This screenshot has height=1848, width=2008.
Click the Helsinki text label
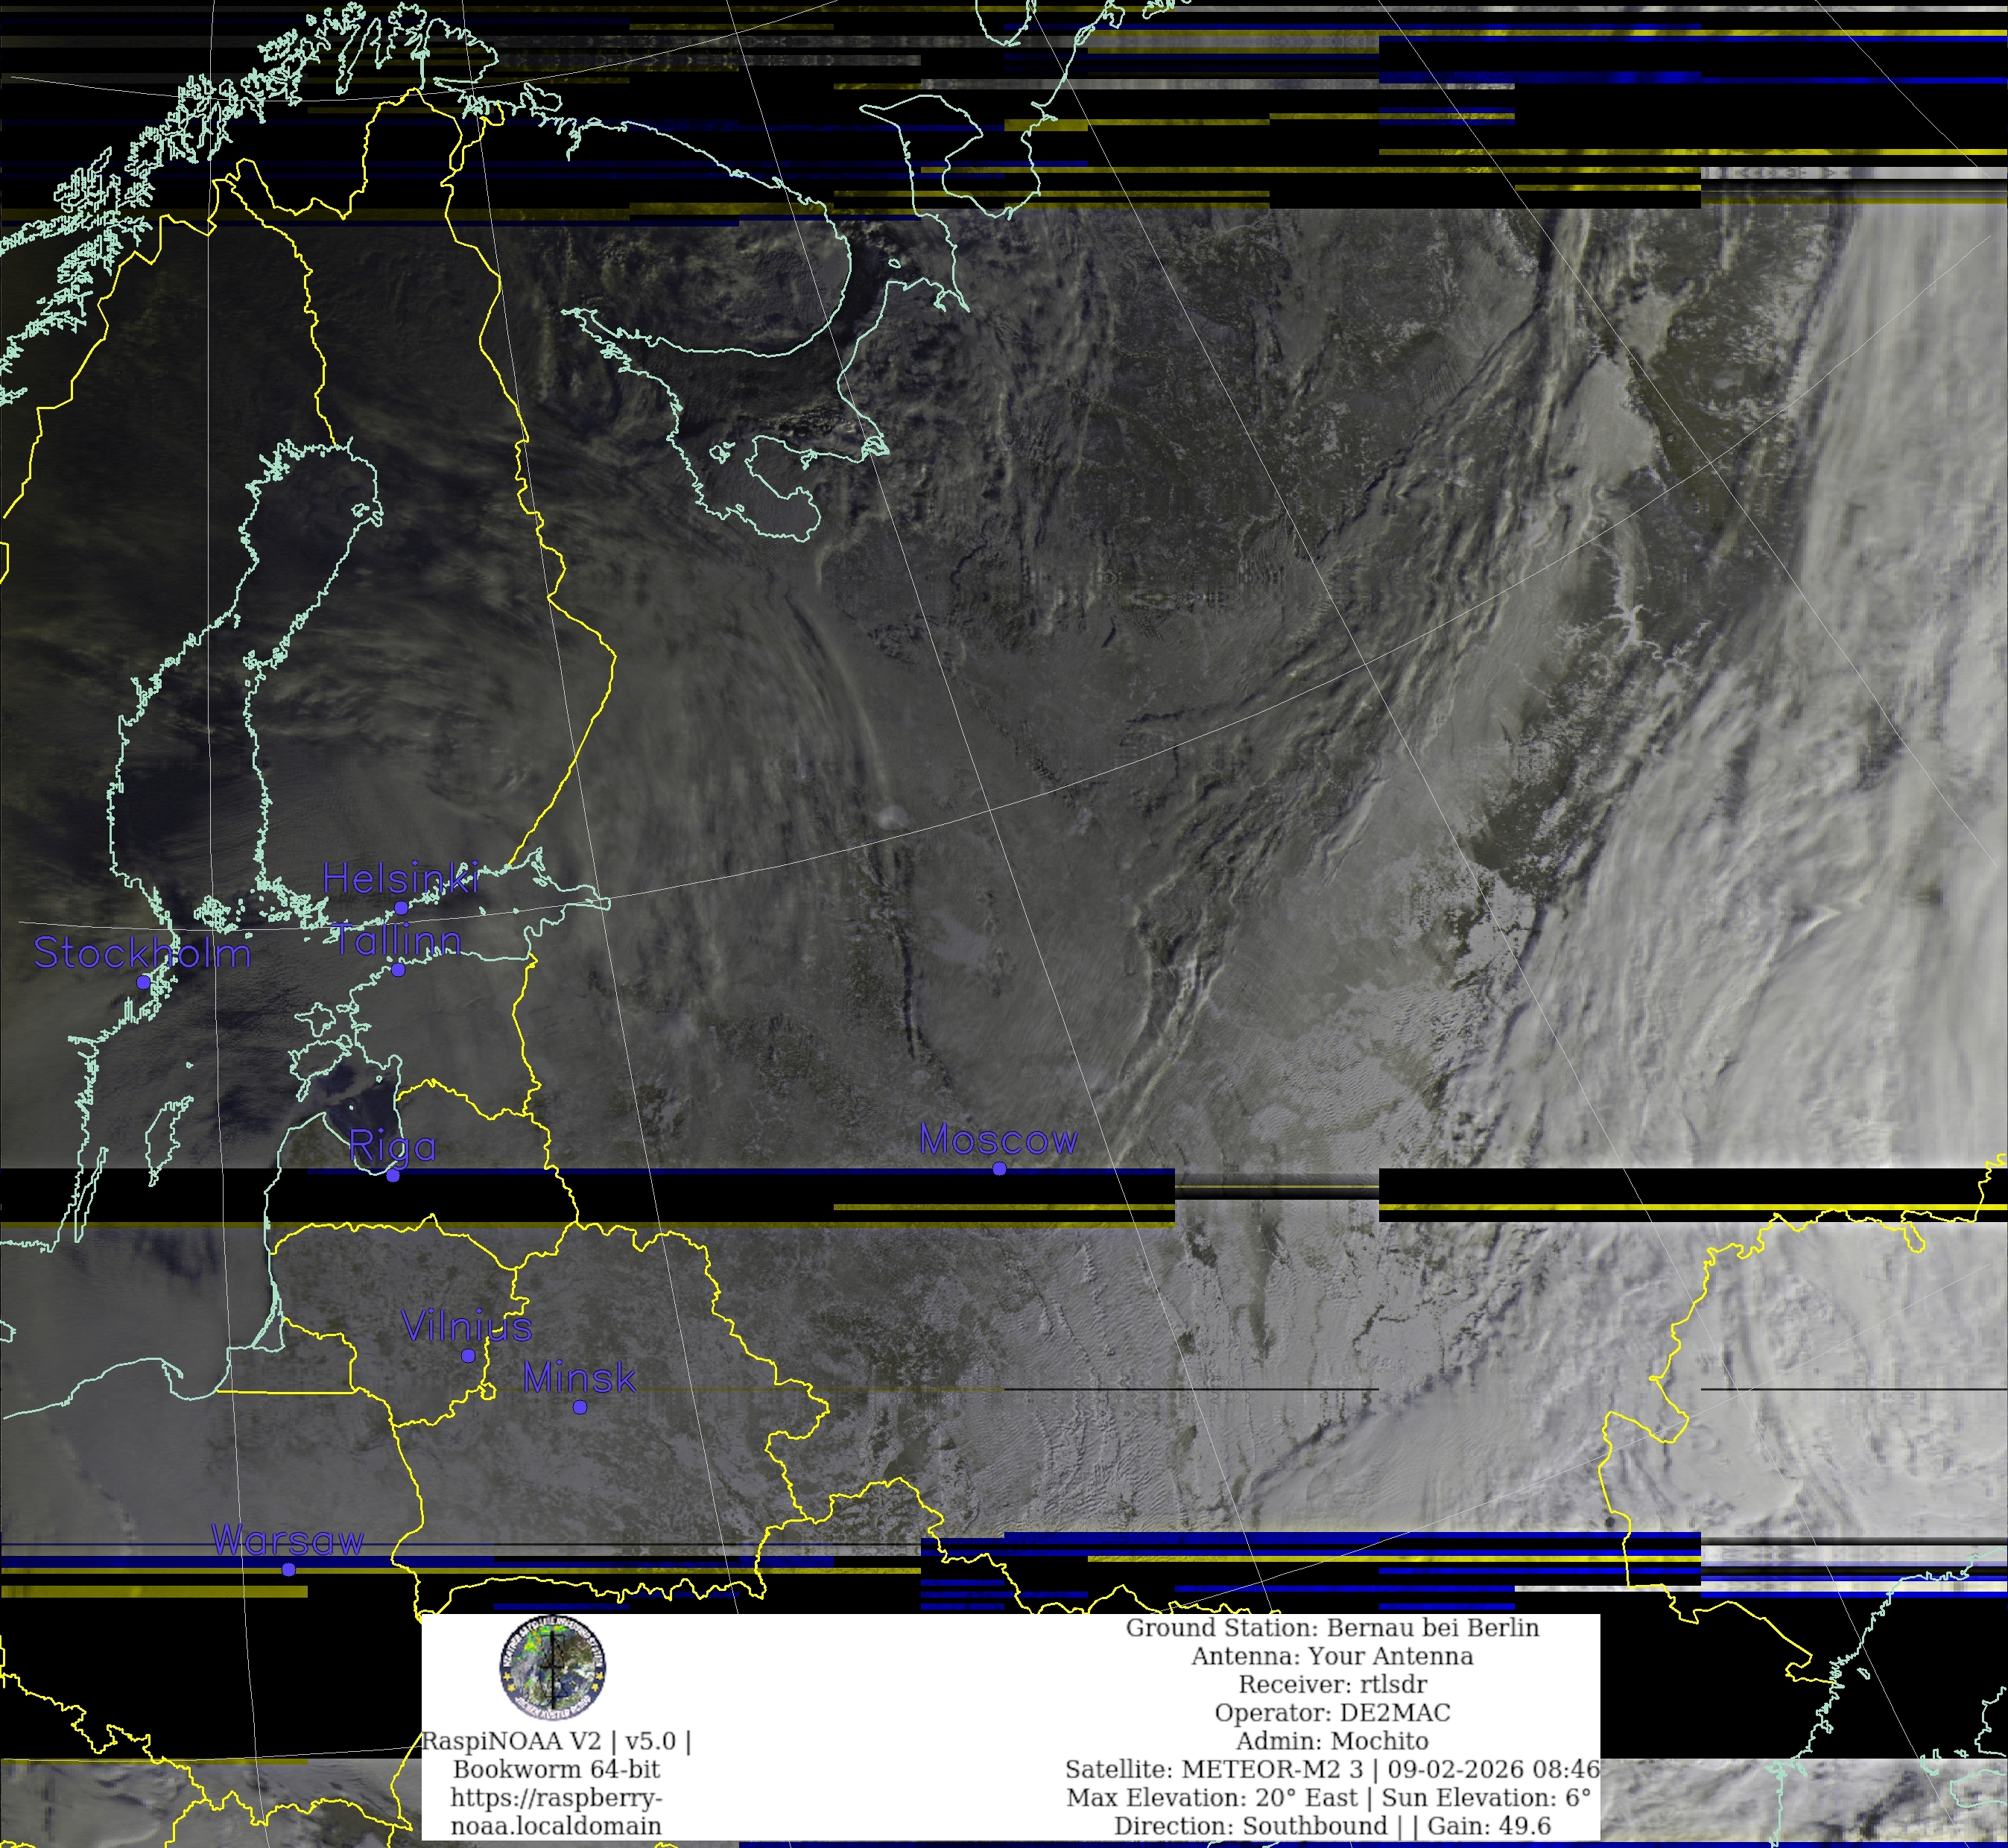click(x=400, y=878)
